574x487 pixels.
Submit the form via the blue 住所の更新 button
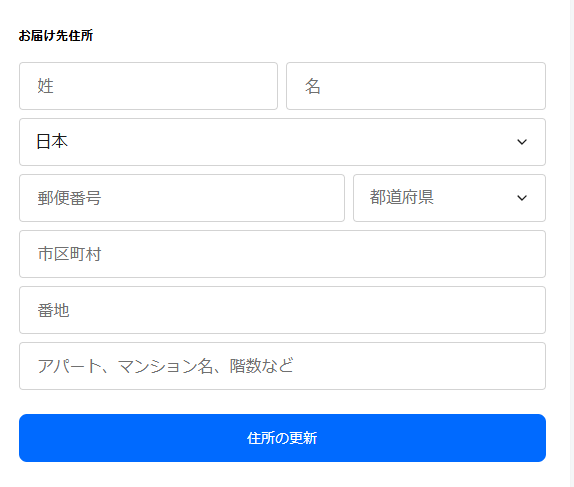pos(282,438)
